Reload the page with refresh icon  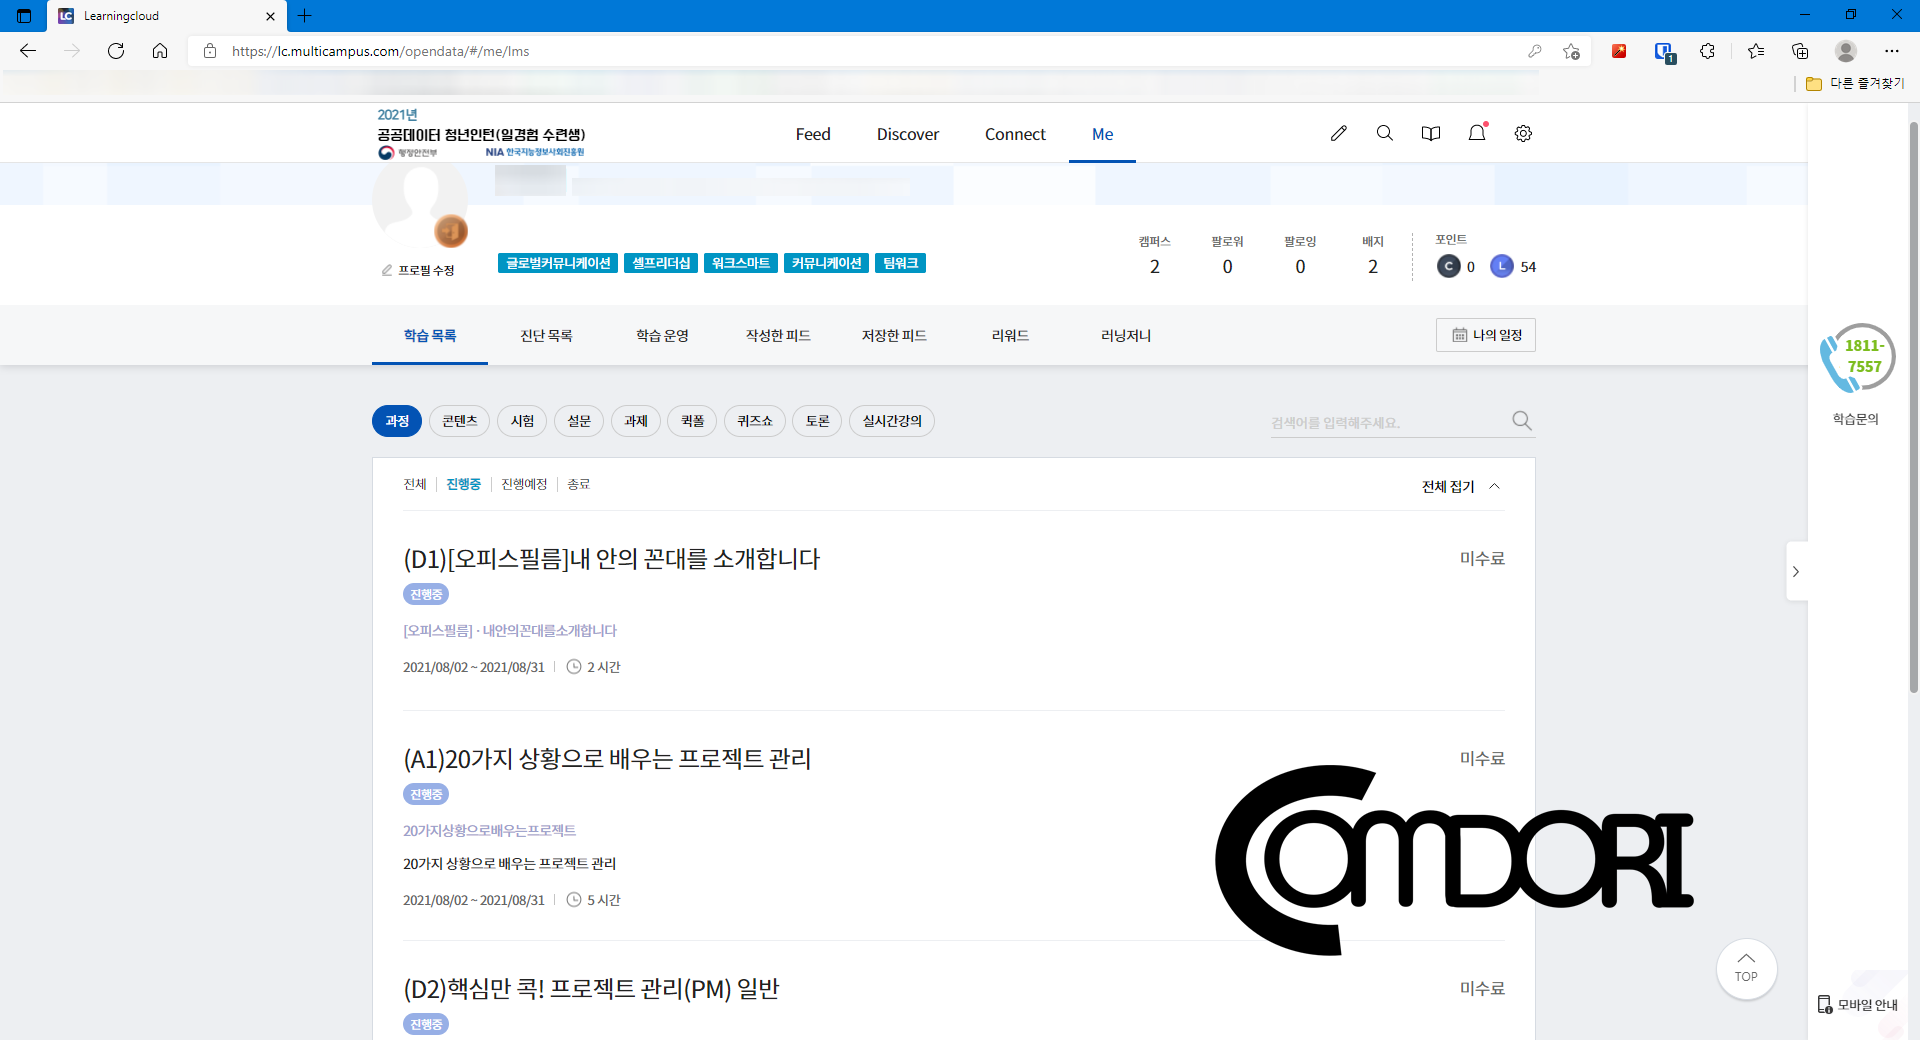coord(116,51)
